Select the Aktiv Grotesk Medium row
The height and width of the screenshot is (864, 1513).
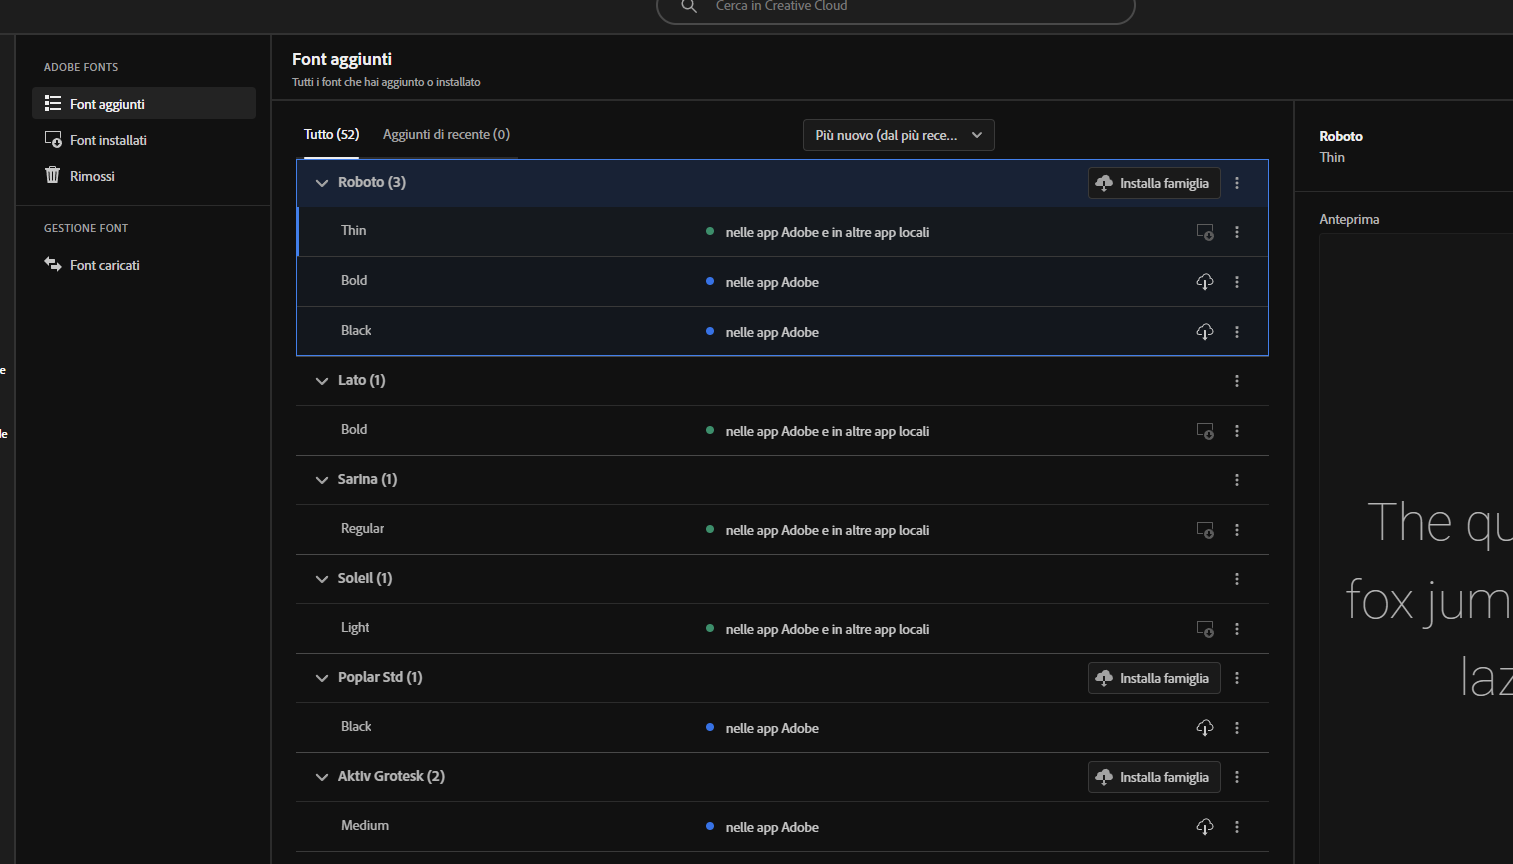pyautogui.click(x=782, y=827)
